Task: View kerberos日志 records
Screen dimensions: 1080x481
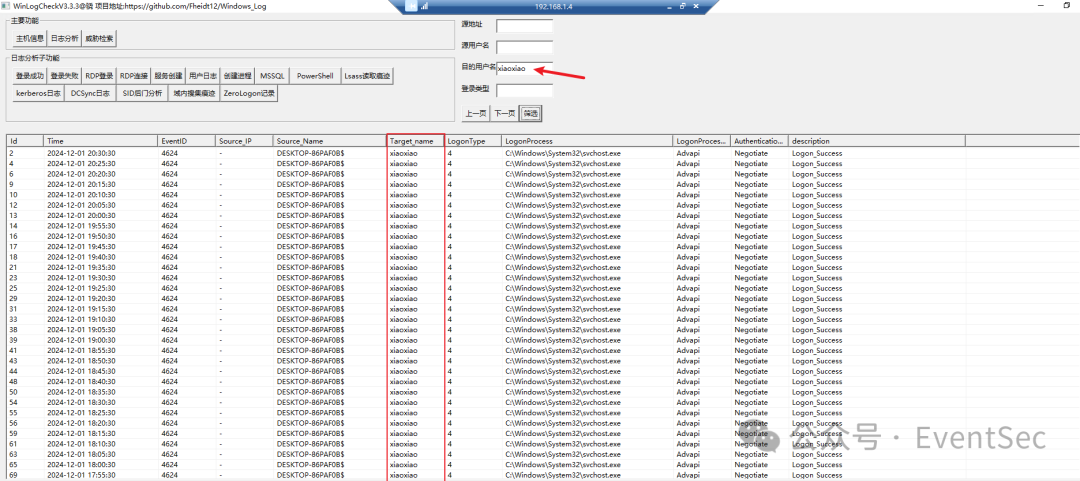Action: tap(39, 93)
